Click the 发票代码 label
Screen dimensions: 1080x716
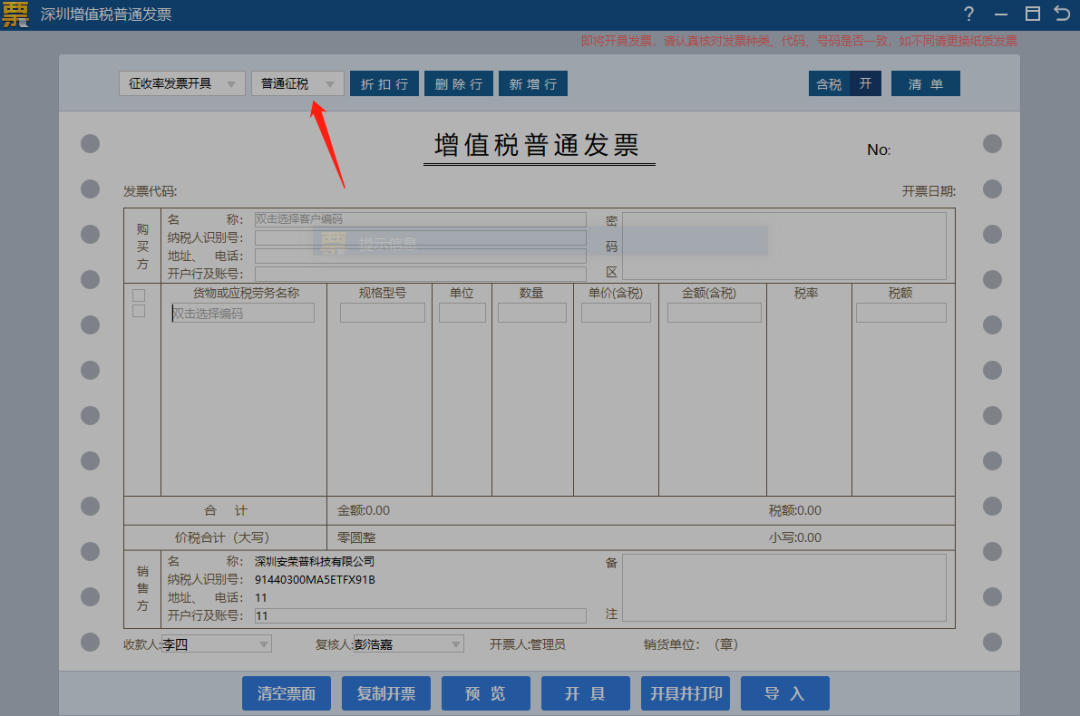150,191
